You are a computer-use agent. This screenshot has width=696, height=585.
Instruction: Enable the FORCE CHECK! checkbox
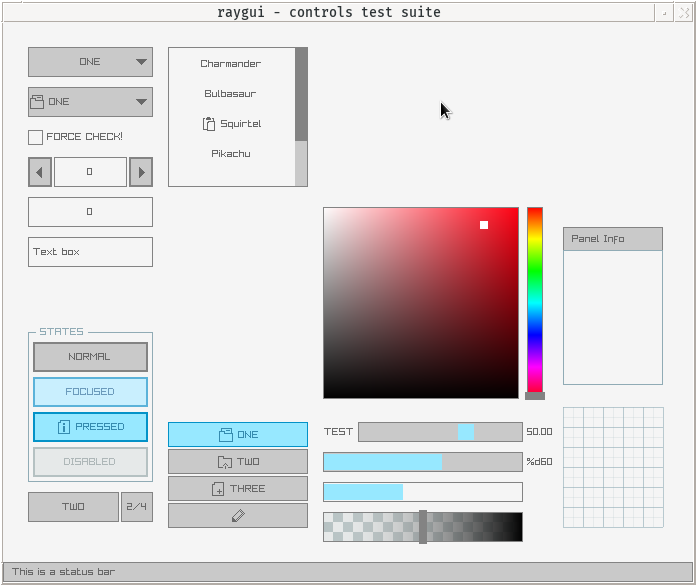click(x=36, y=137)
